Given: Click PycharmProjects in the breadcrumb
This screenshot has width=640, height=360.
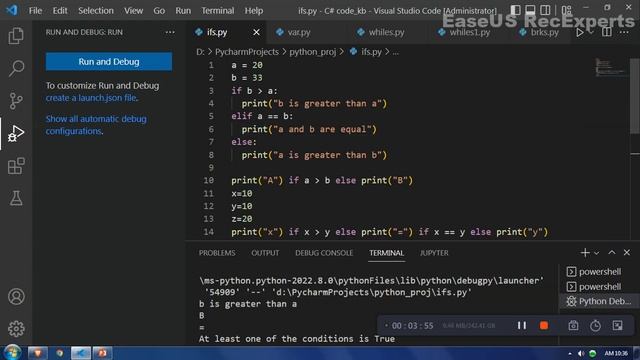Looking at the screenshot, I should click(247, 52).
